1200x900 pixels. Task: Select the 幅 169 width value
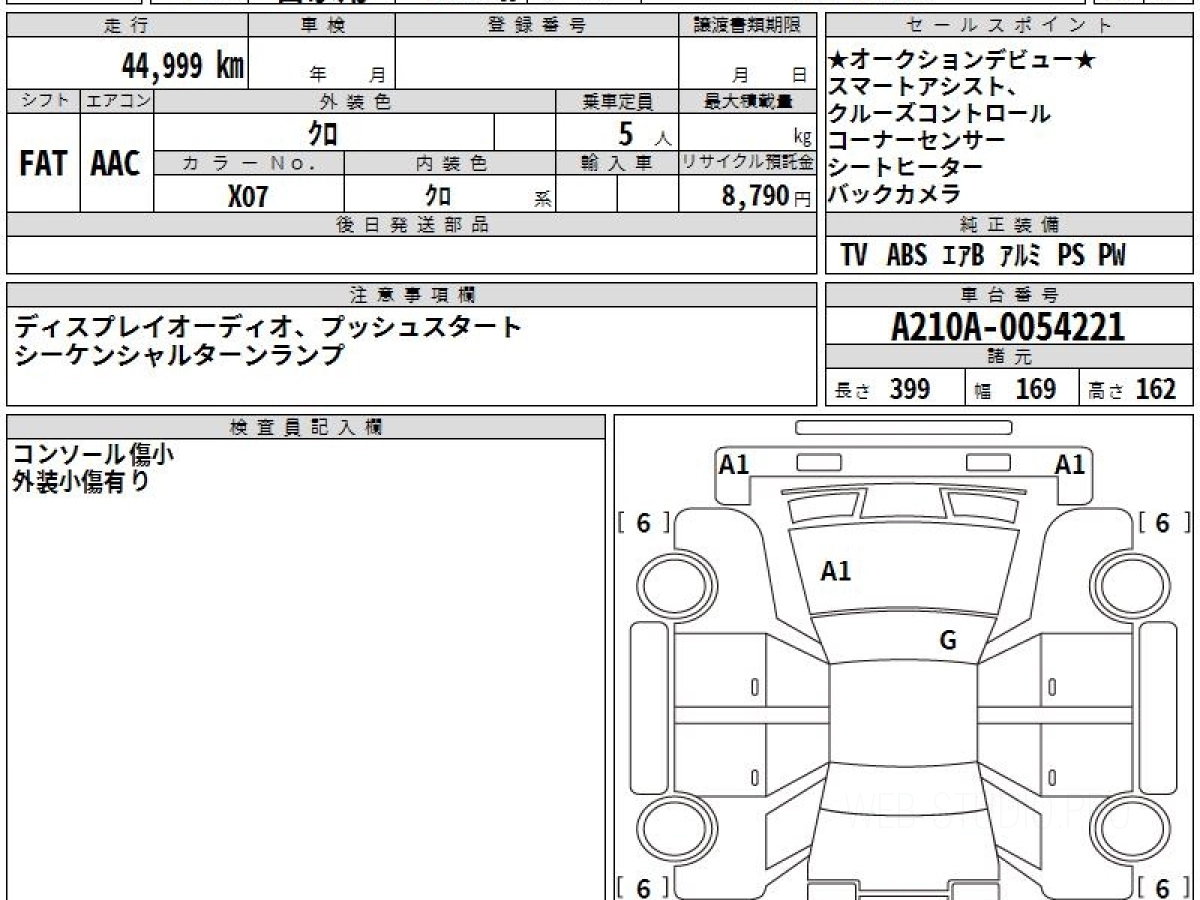coord(1016,389)
